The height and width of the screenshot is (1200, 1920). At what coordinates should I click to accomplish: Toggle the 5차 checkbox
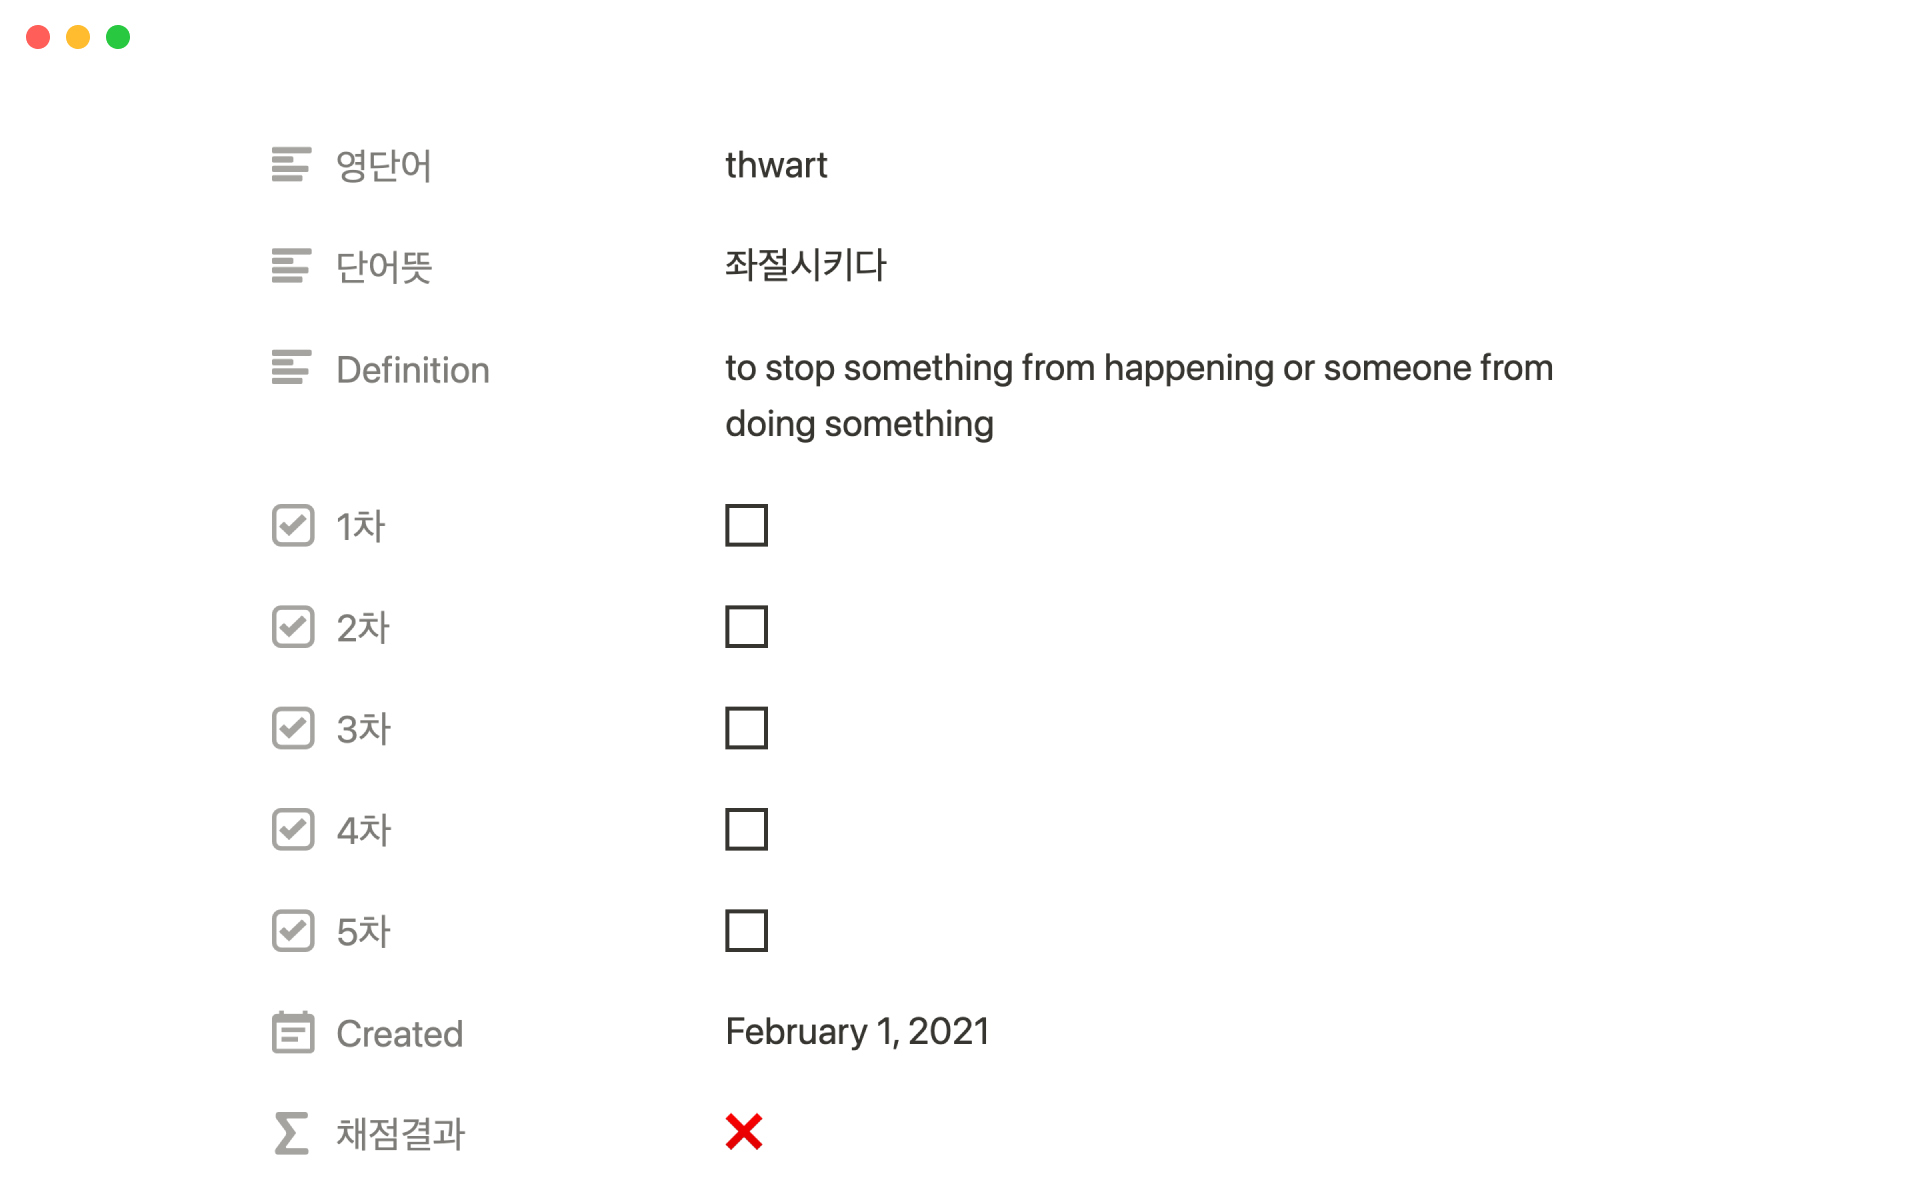click(x=746, y=931)
